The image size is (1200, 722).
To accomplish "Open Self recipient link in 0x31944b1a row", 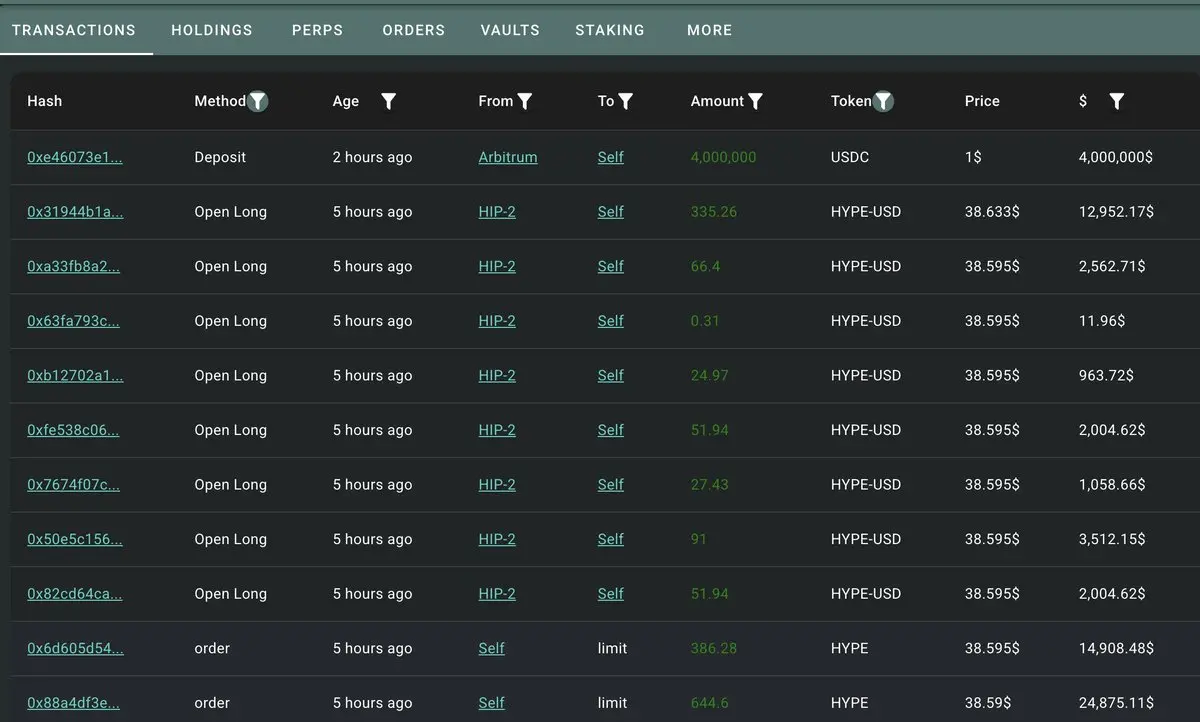I will click(611, 212).
